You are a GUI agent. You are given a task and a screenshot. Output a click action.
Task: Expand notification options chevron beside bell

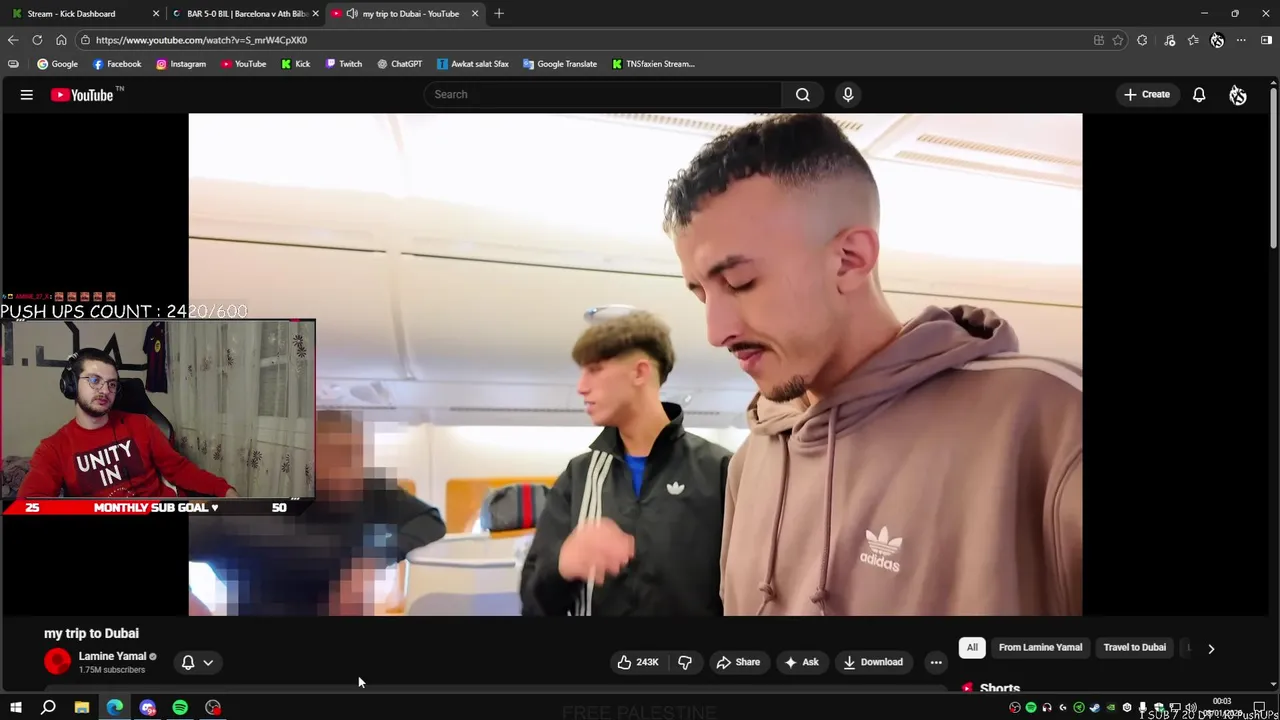tap(208, 662)
